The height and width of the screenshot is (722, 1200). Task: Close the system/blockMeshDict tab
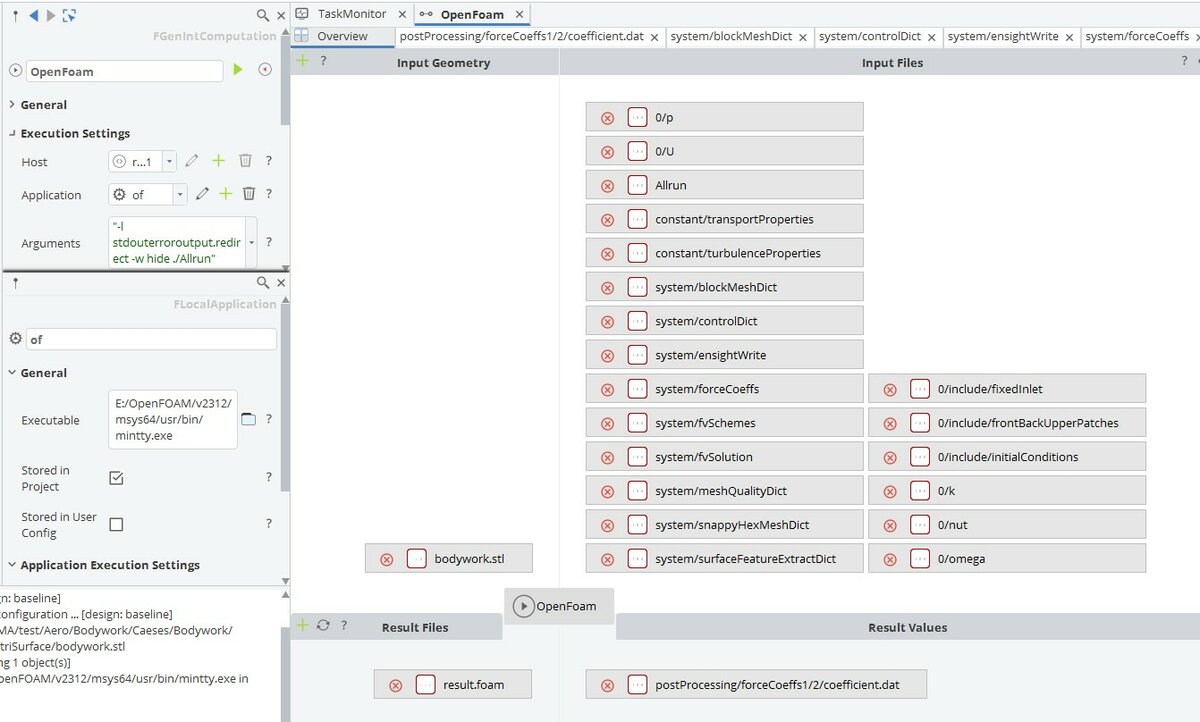pyautogui.click(x=803, y=37)
